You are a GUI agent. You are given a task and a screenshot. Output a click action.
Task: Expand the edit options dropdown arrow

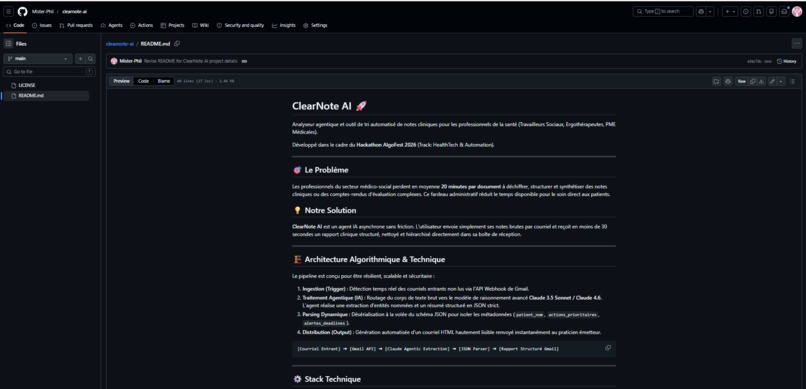point(781,81)
